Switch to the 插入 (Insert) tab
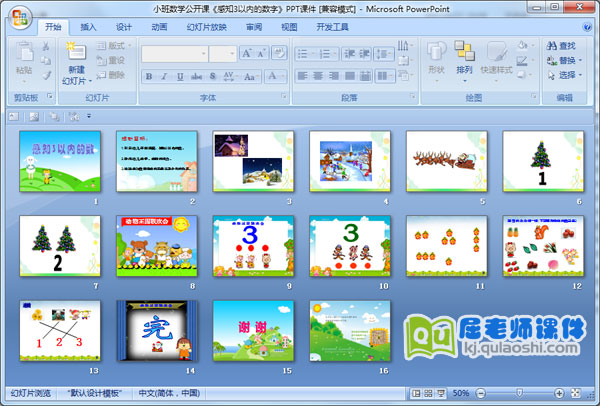 click(x=89, y=27)
